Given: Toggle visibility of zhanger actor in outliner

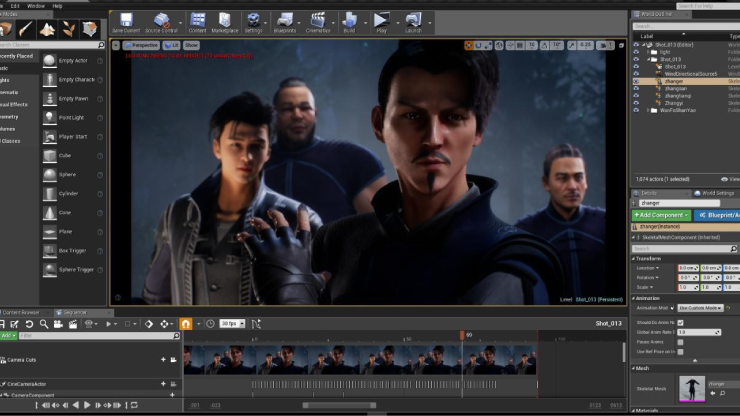Looking at the screenshot, I should pyautogui.click(x=636, y=81).
